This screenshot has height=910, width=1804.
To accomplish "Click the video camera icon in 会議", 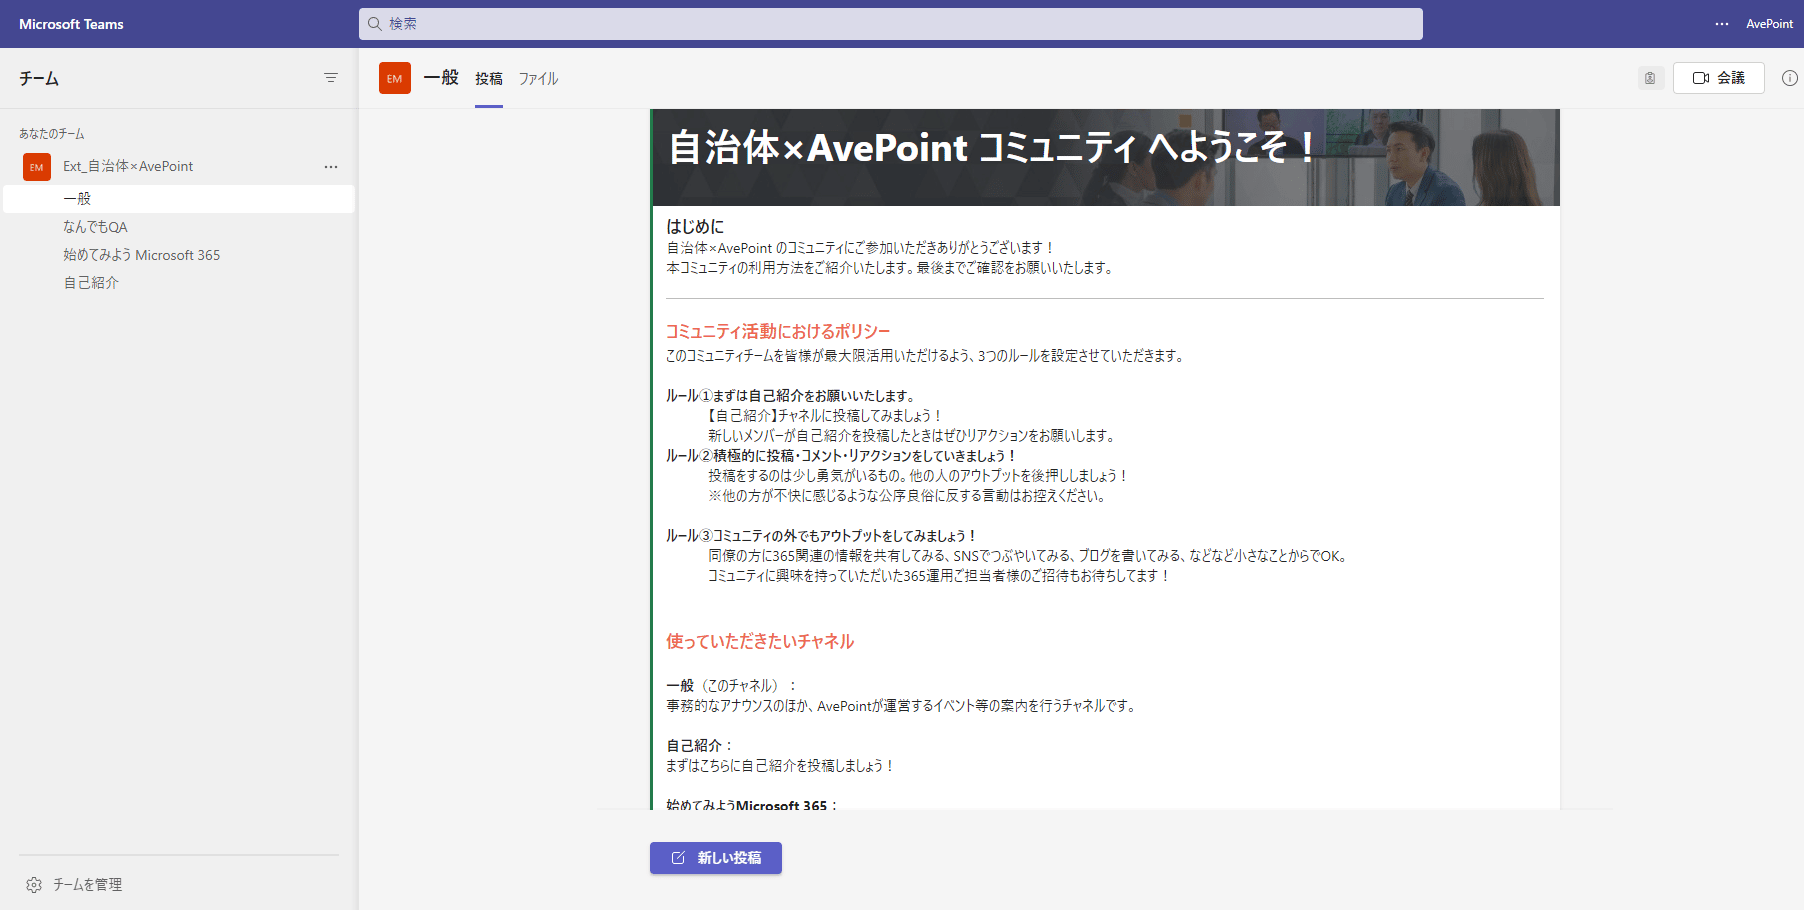I will point(1700,78).
